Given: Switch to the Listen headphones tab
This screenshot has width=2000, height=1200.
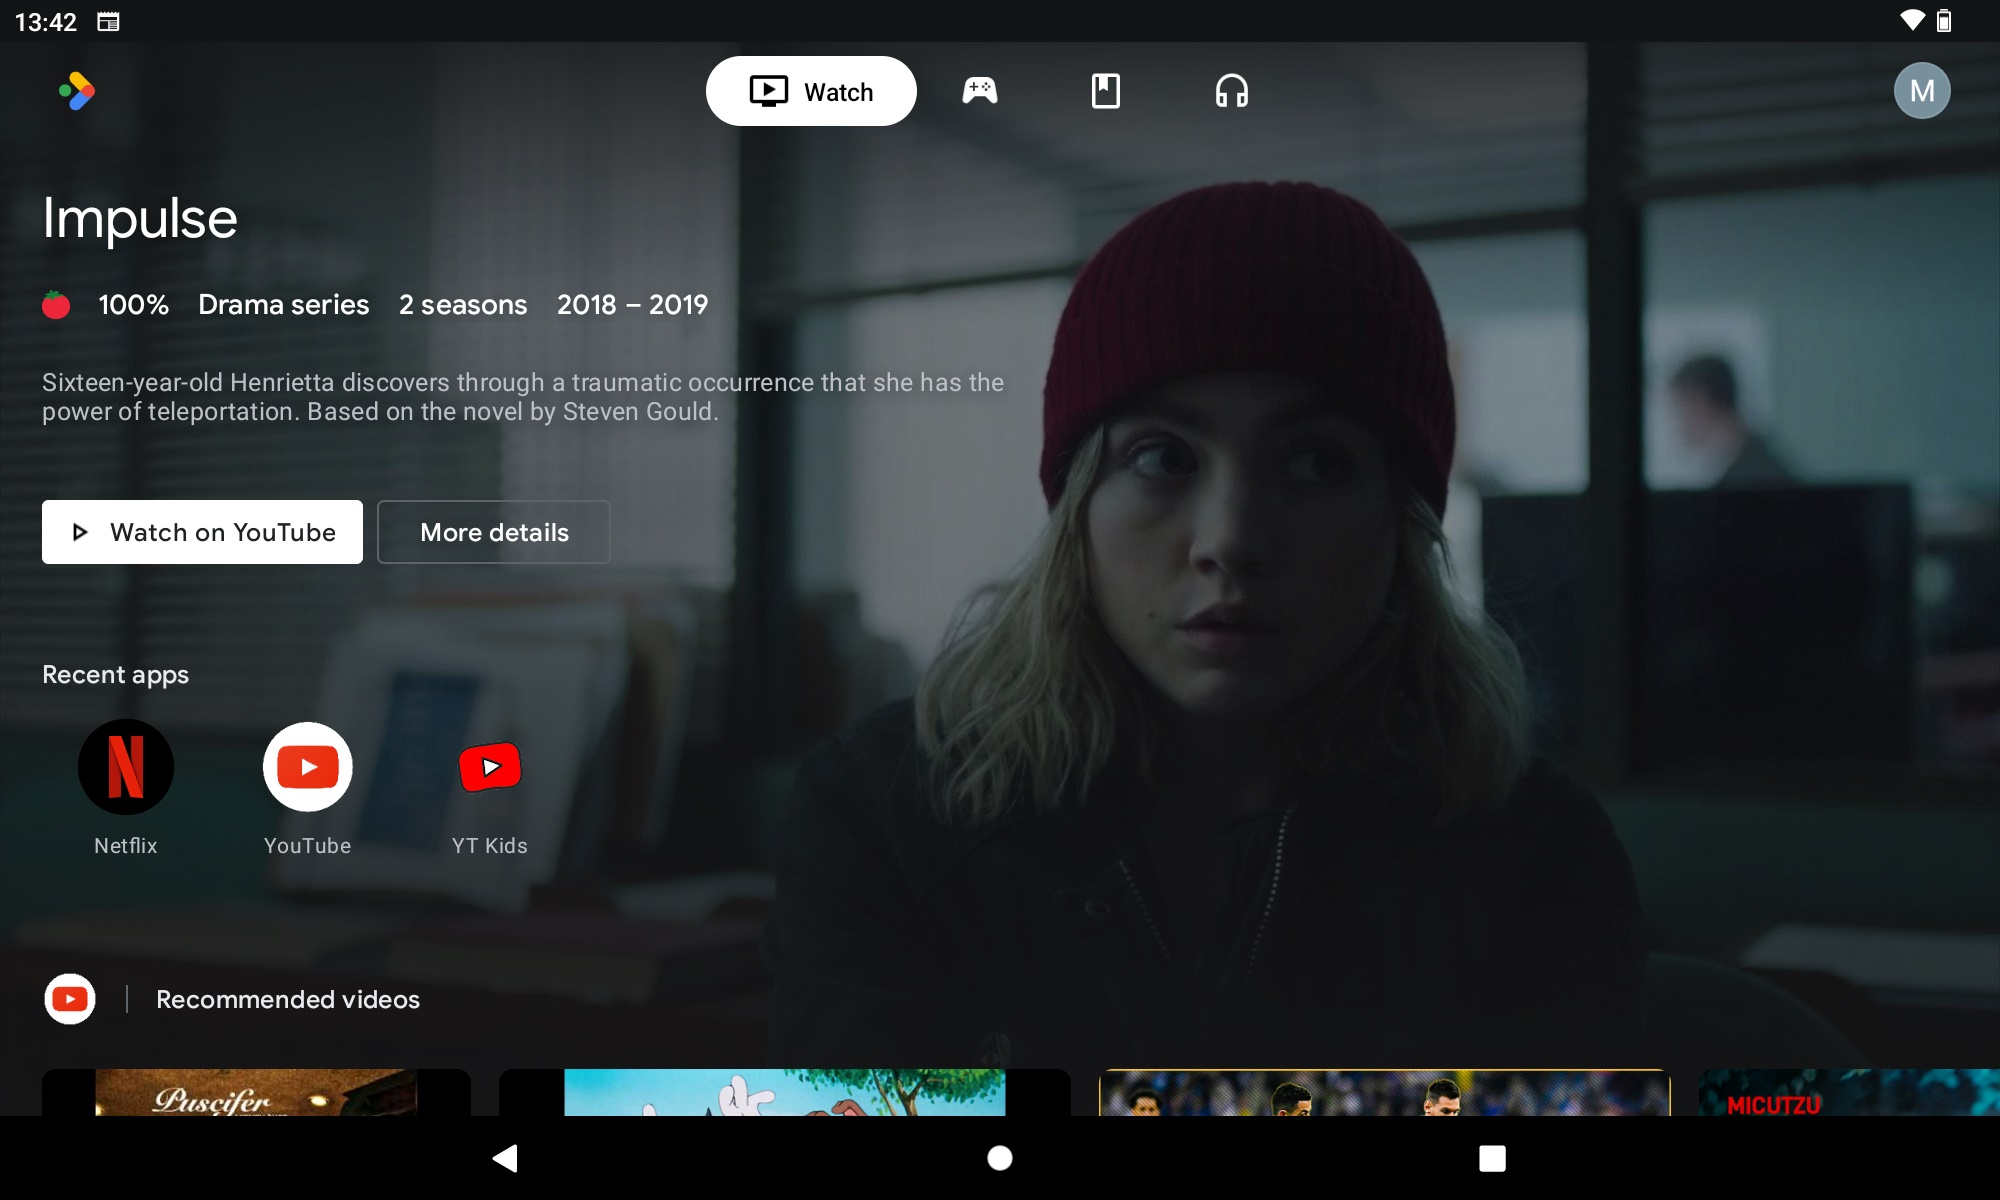Looking at the screenshot, I should pos(1231,91).
